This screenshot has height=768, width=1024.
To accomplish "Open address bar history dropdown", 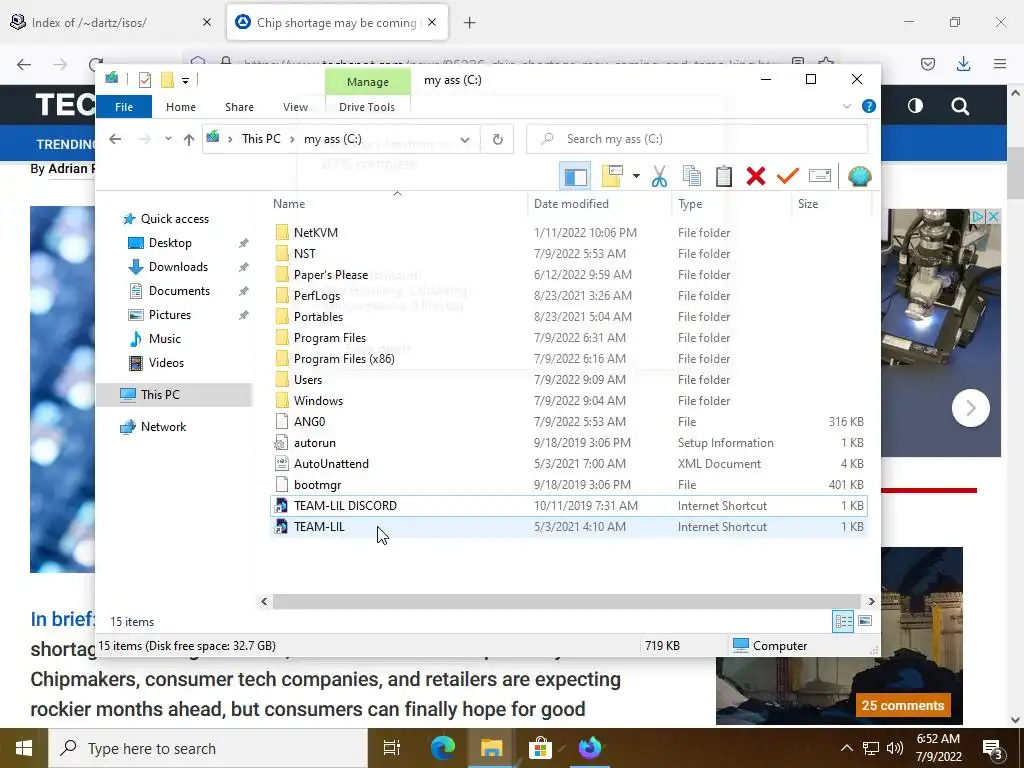I will [x=465, y=139].
